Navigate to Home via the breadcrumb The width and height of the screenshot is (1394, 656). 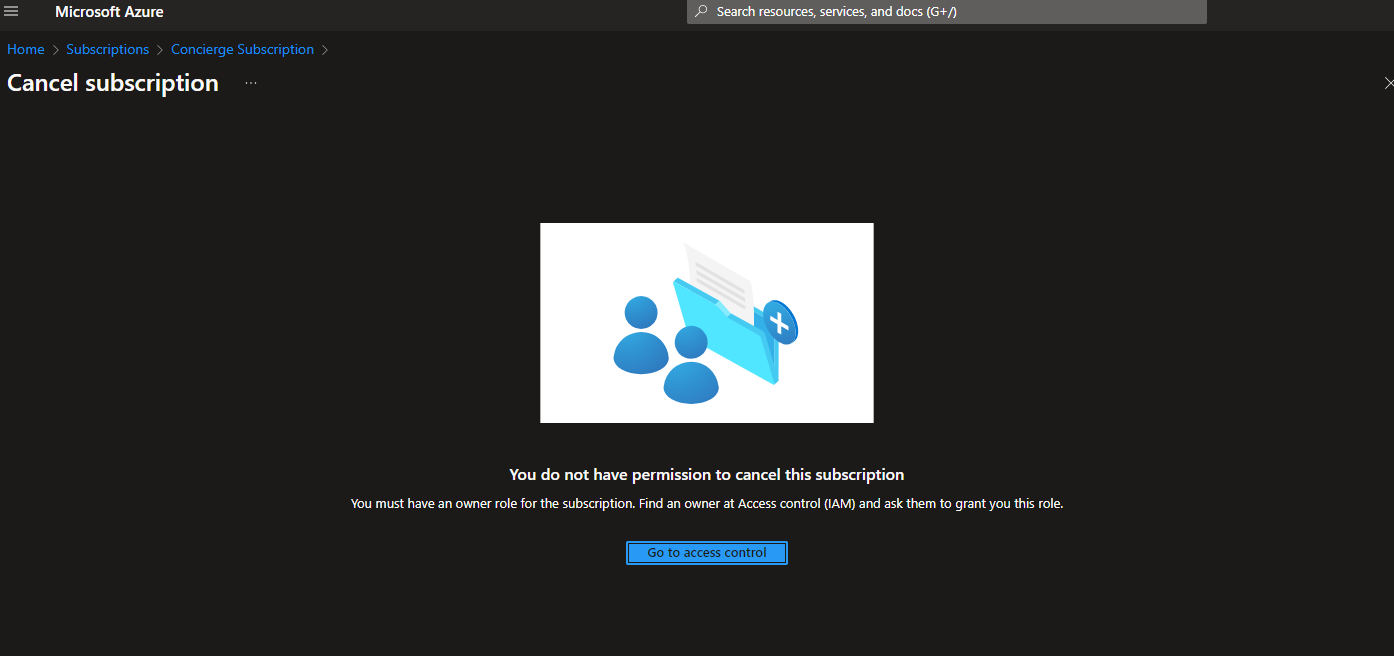(x=25, y=49)
